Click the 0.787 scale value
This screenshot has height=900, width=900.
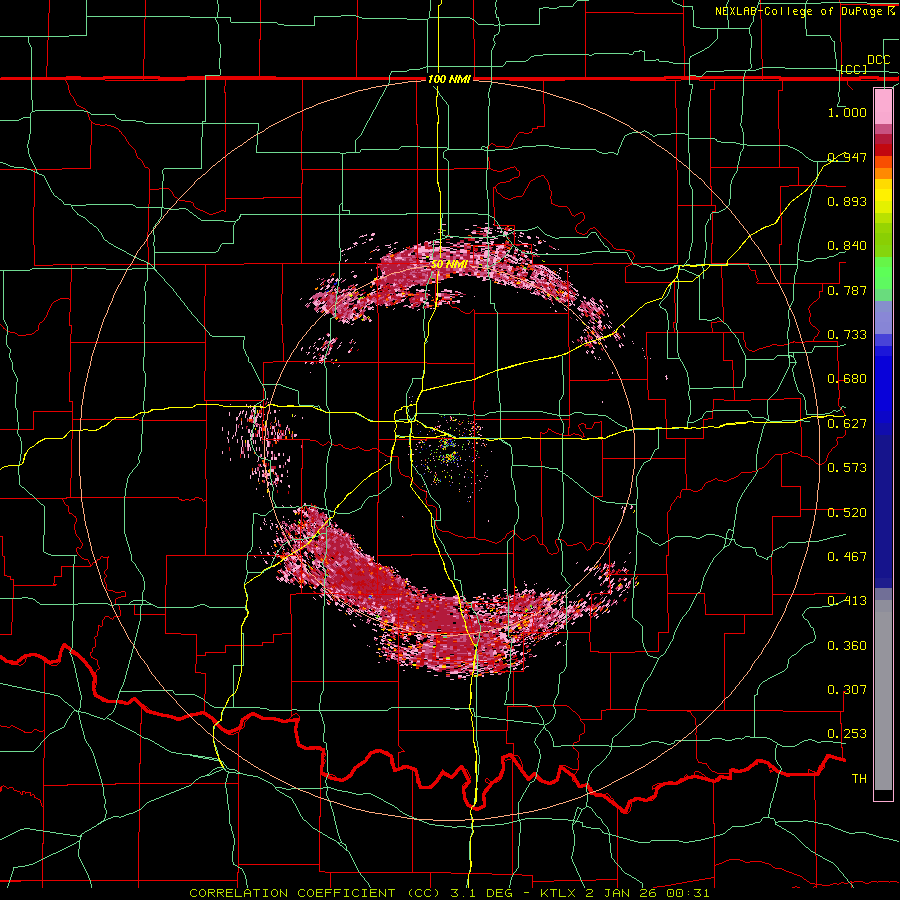coord(847,290)
